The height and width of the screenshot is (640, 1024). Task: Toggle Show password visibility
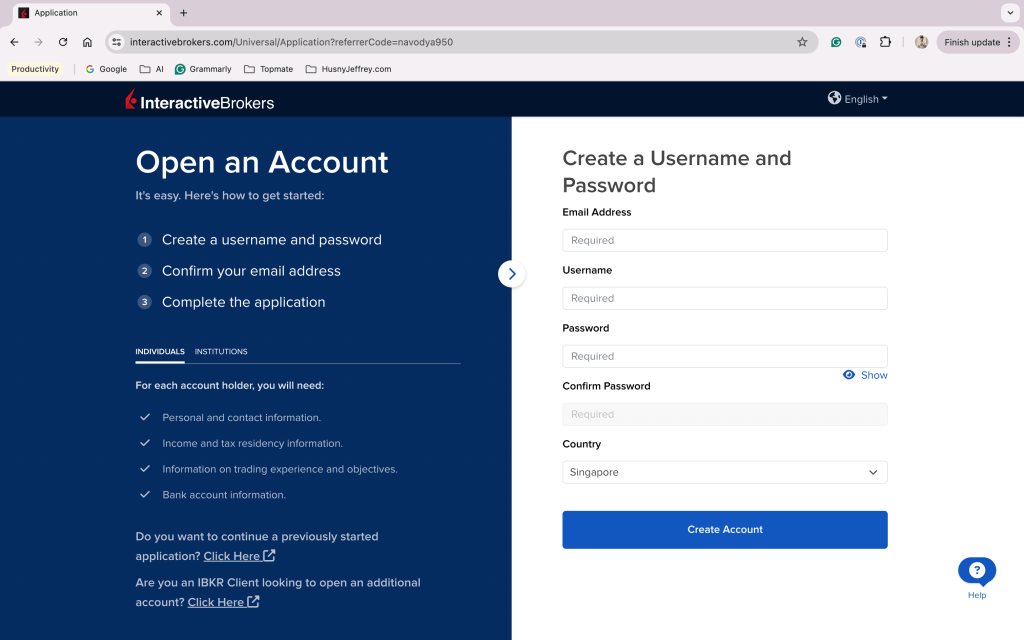865,375
